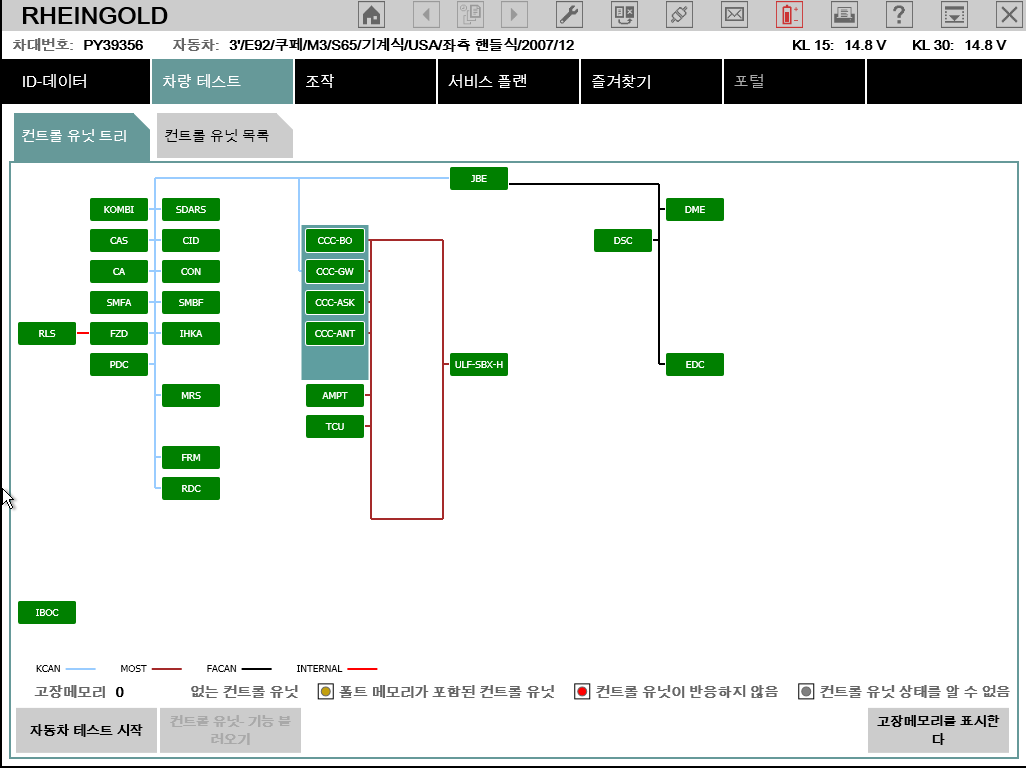The height and width of the screenshot is (768, 1026).
Task: Select the CON control unit
Action: tap(191, 271)
